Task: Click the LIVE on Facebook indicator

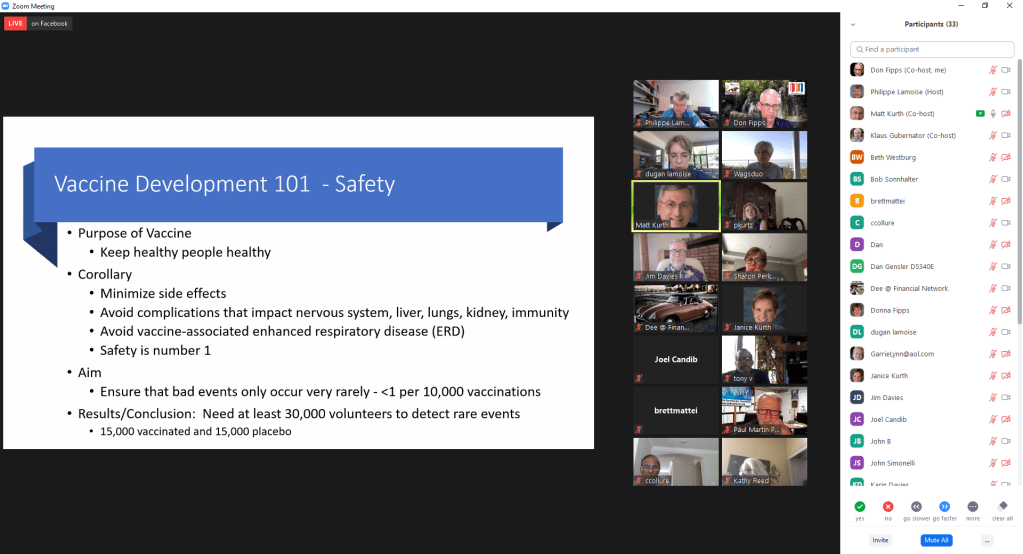Action: (38, 23)
